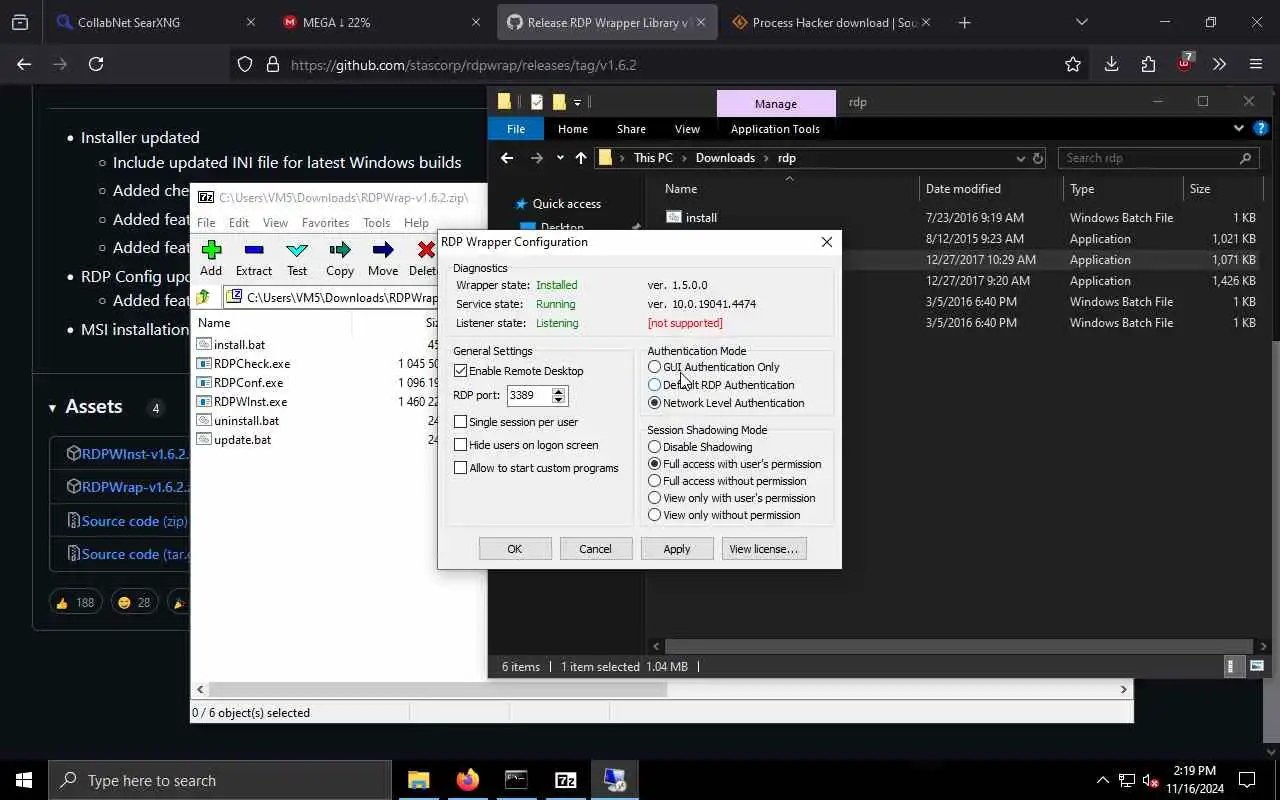Open the Explorer address history dropdown

(1020, 158)
